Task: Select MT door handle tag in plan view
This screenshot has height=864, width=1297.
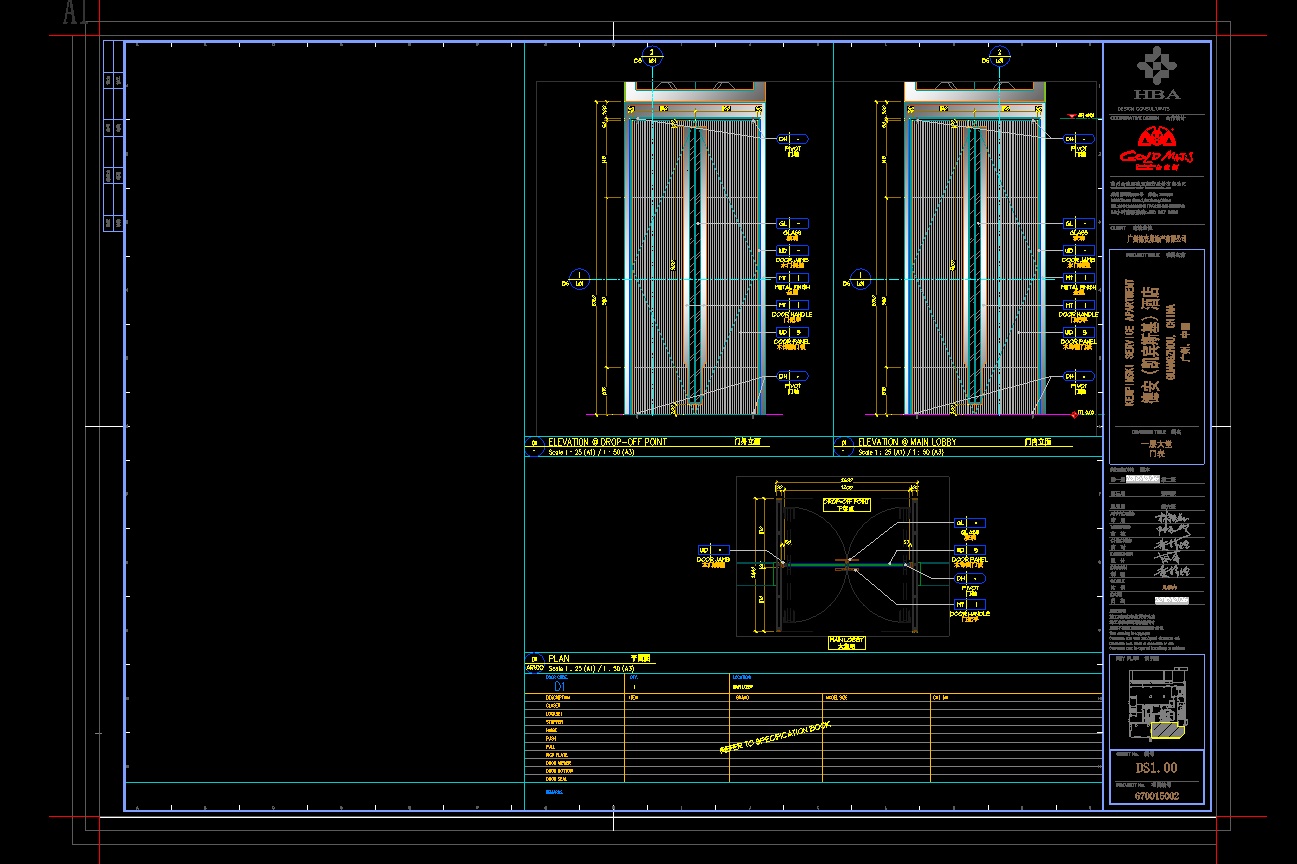Action: pyautogui.click(x=970, y=604)
